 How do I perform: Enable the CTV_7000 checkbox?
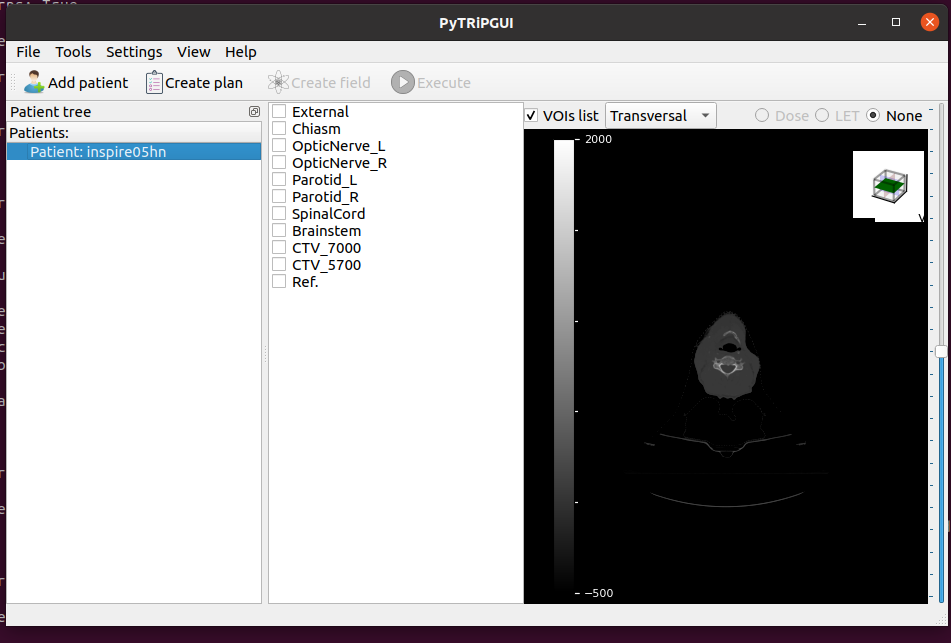[x=279, y=247]
